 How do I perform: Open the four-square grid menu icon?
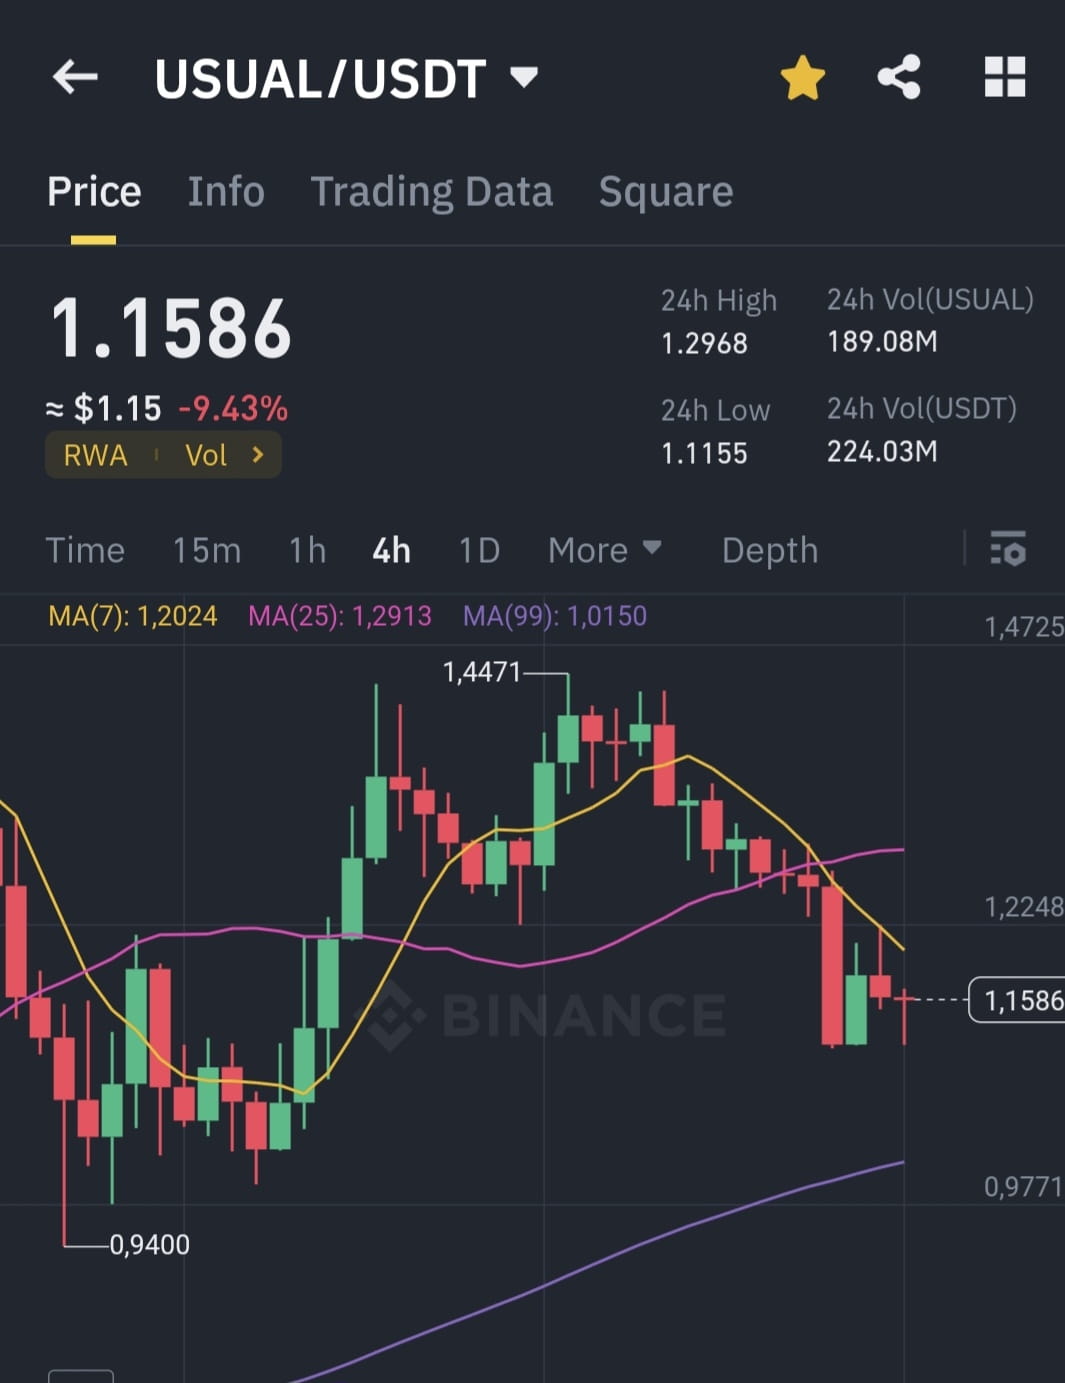(x=1005, y=77)
